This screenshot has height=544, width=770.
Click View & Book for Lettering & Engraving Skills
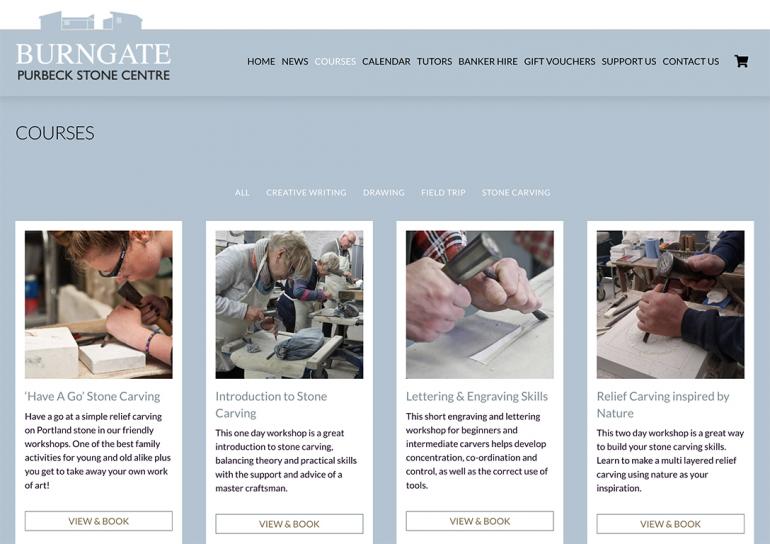[480, 521]
